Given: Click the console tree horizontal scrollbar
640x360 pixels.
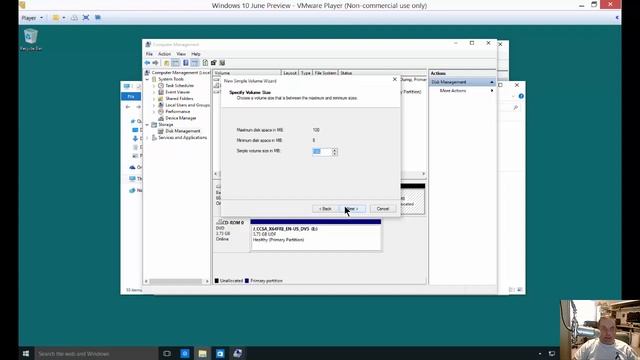Looking at the screenshot, I should [176, 281].
